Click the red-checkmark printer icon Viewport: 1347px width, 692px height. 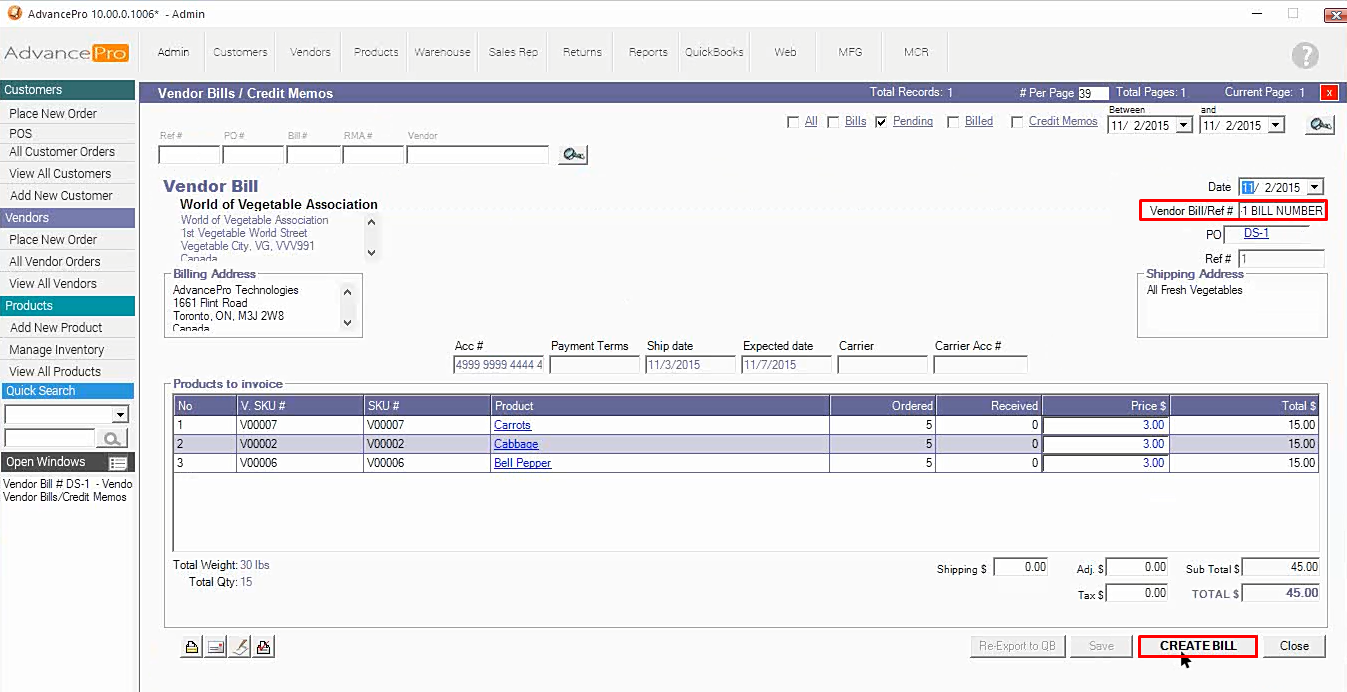pos(263,647)
